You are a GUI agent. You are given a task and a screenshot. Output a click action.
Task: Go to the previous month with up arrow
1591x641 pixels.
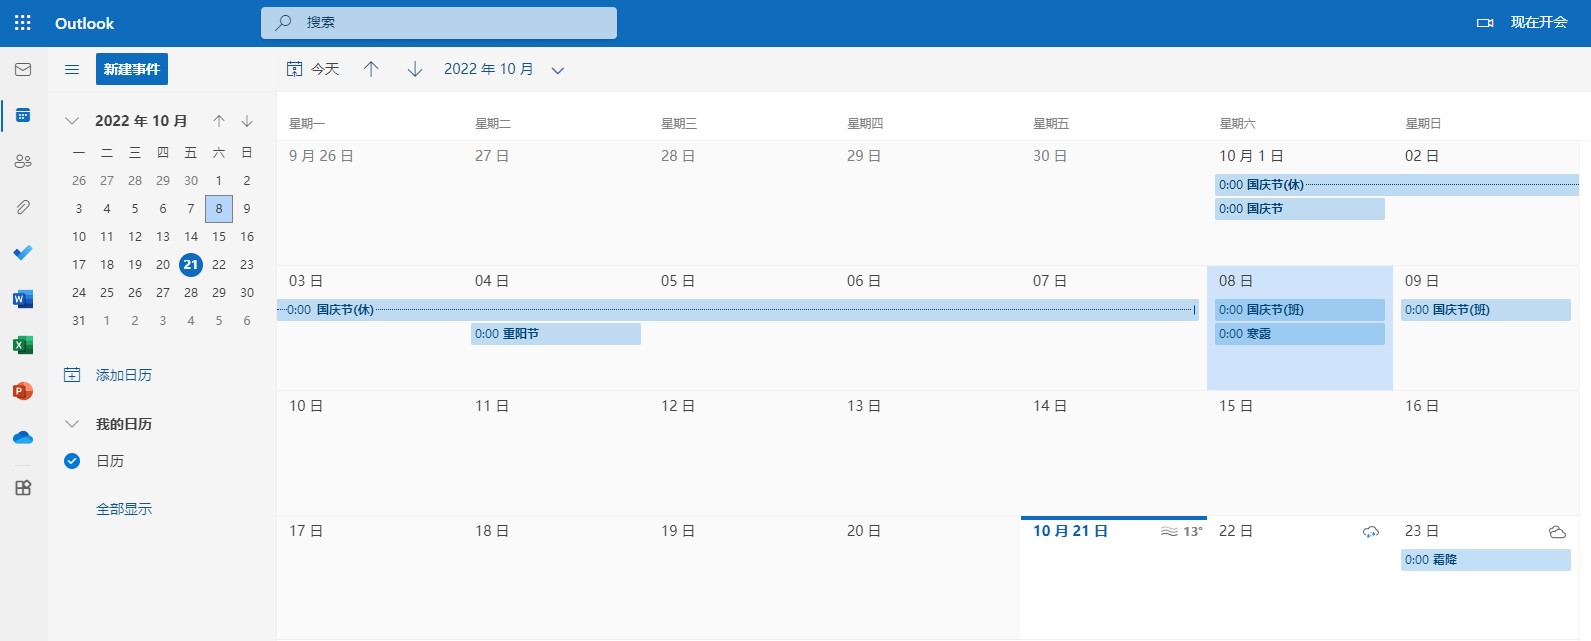point(371,70)
